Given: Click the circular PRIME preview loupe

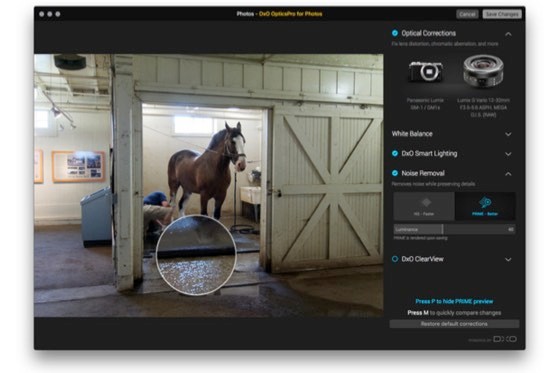Looking at the screenshot, I should pyautogui.click(x=196, y=255).
